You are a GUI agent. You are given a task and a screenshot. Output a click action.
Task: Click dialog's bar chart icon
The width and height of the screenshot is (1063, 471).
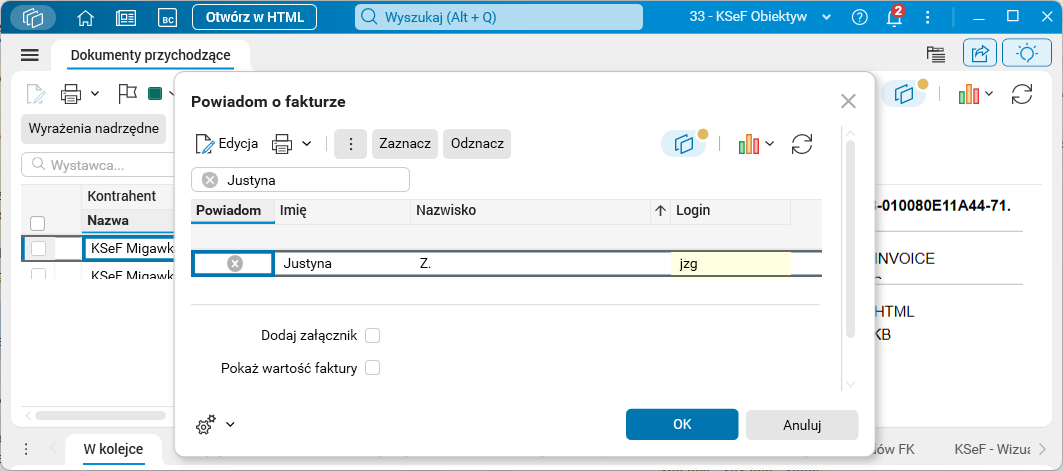[749, 144]
